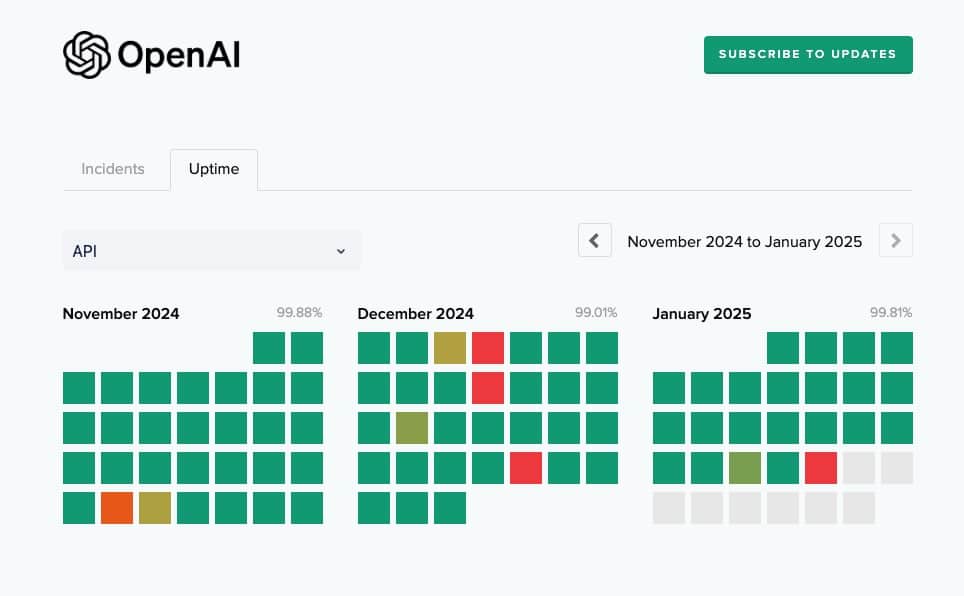This screenshot has width=964, height=596.
Task: Click the orange day square in November 2024
Action: (117, 508)
